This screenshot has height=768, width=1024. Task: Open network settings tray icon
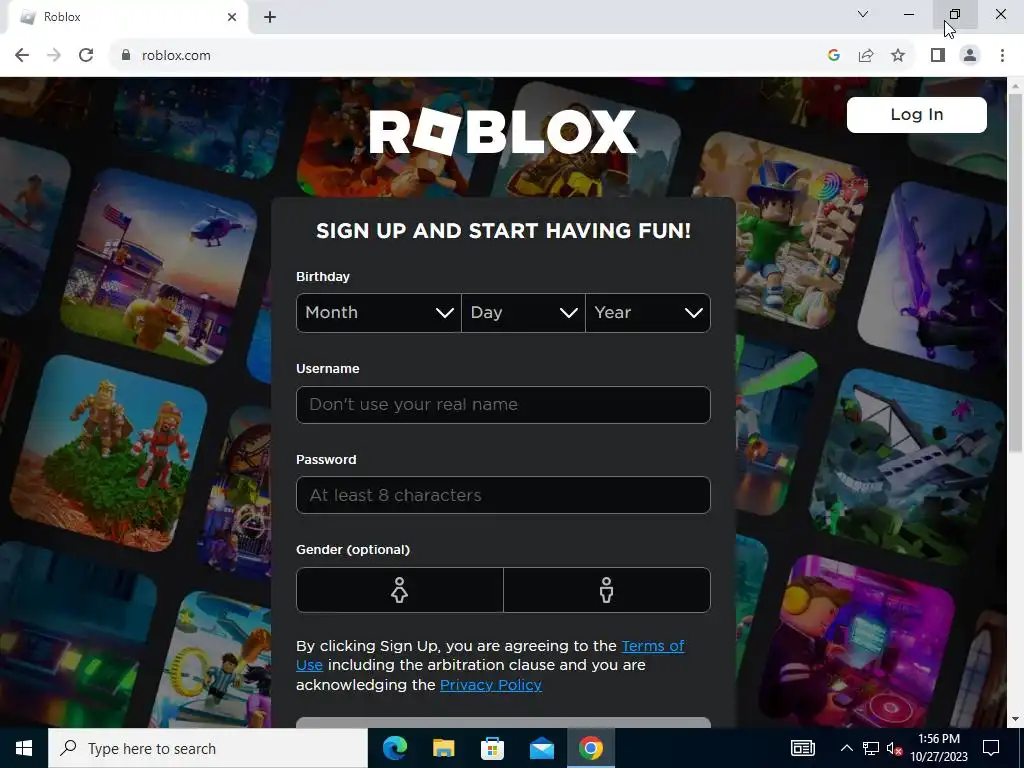(871, 748)
